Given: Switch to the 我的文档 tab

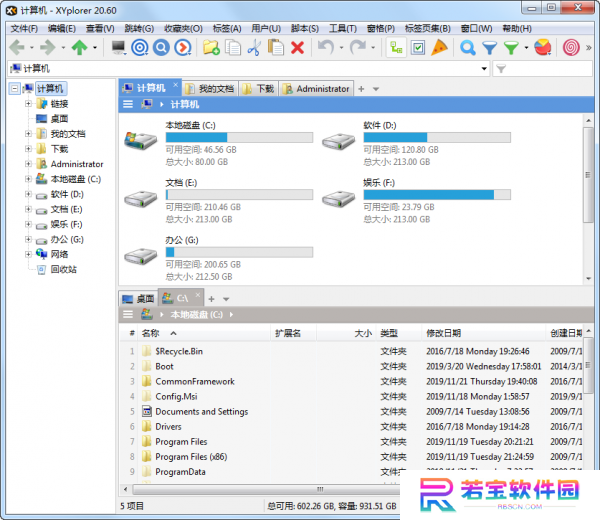Looking at the screenshot, I should tap(210, 89).
